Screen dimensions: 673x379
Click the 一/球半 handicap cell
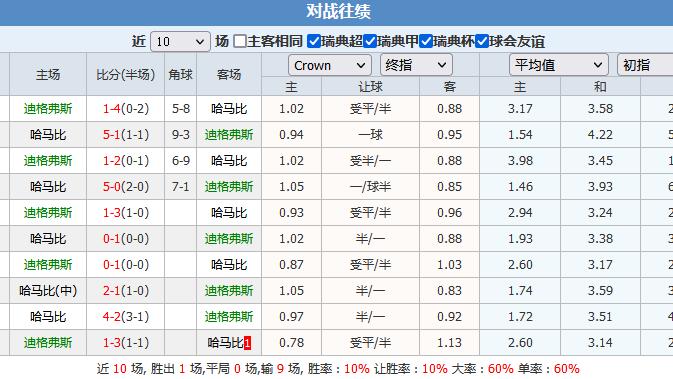[x=370, y=187]
